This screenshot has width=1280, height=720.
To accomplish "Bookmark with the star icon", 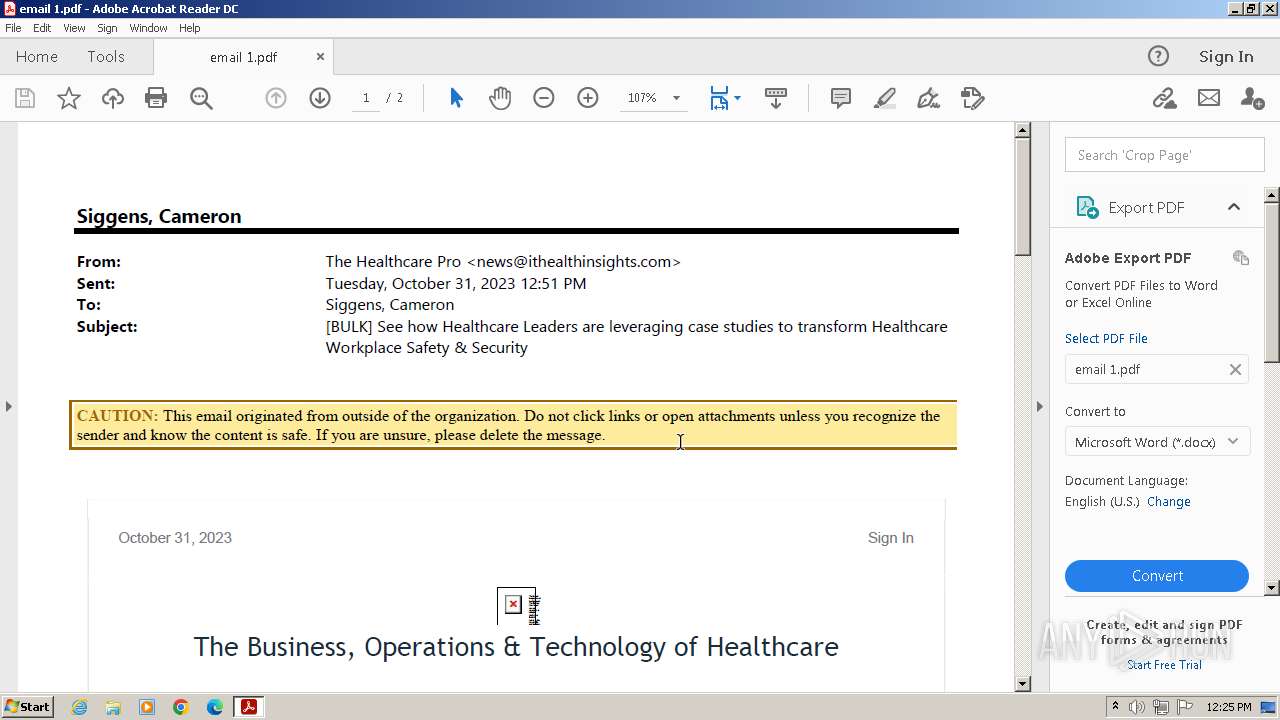I will point(68,98).
